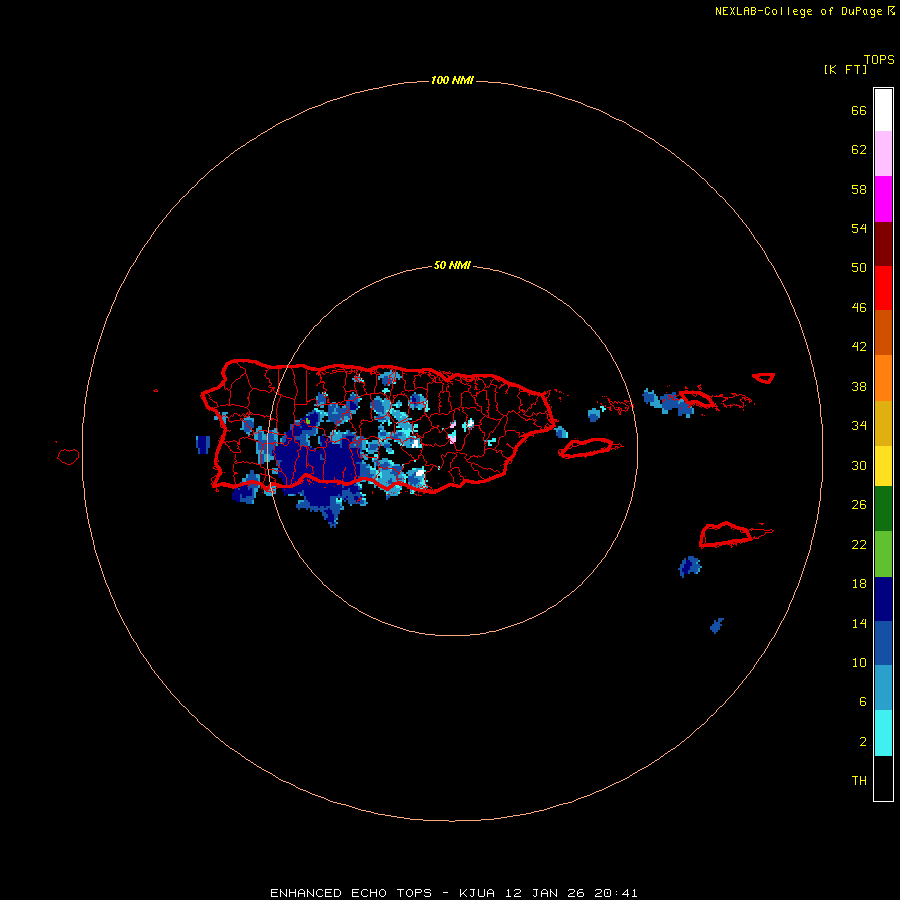
Task: Click the '100 NMI' range ring label
Action: [452, 80]
